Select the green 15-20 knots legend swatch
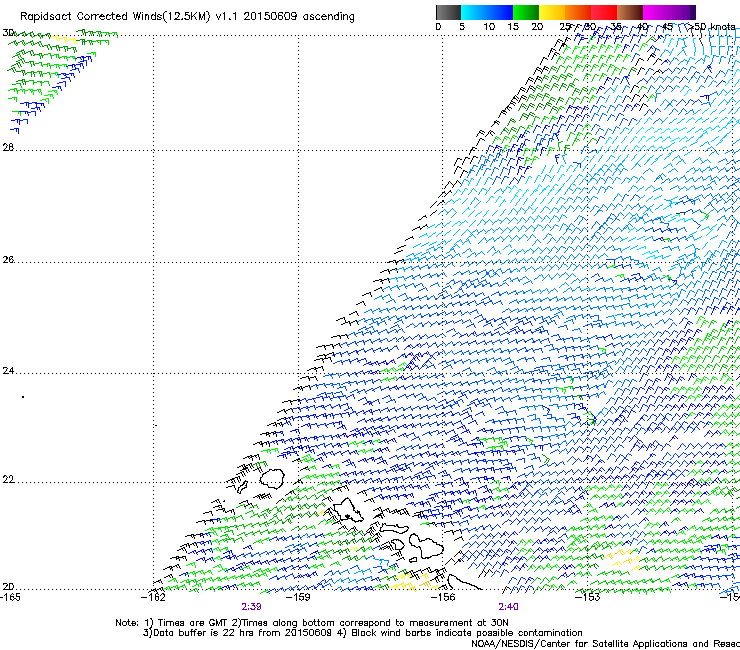The width and height of the screenshot is (740, 650). pyautogui.click(x=526, y=12)
